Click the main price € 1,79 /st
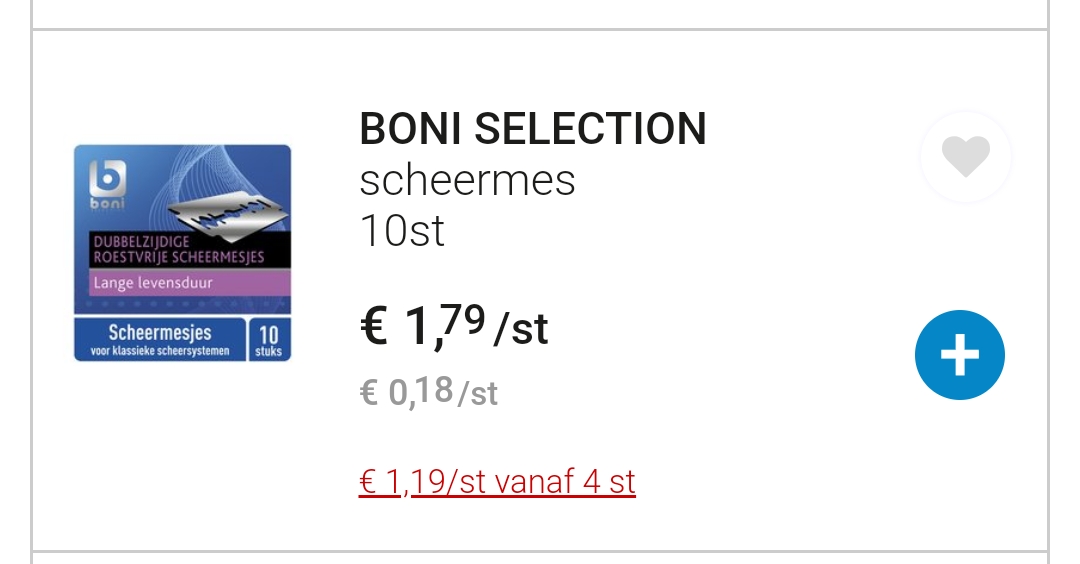Image resolution: width=1080 pixels, height=564 pixels. pyautogui.click(x=453, y=326)
